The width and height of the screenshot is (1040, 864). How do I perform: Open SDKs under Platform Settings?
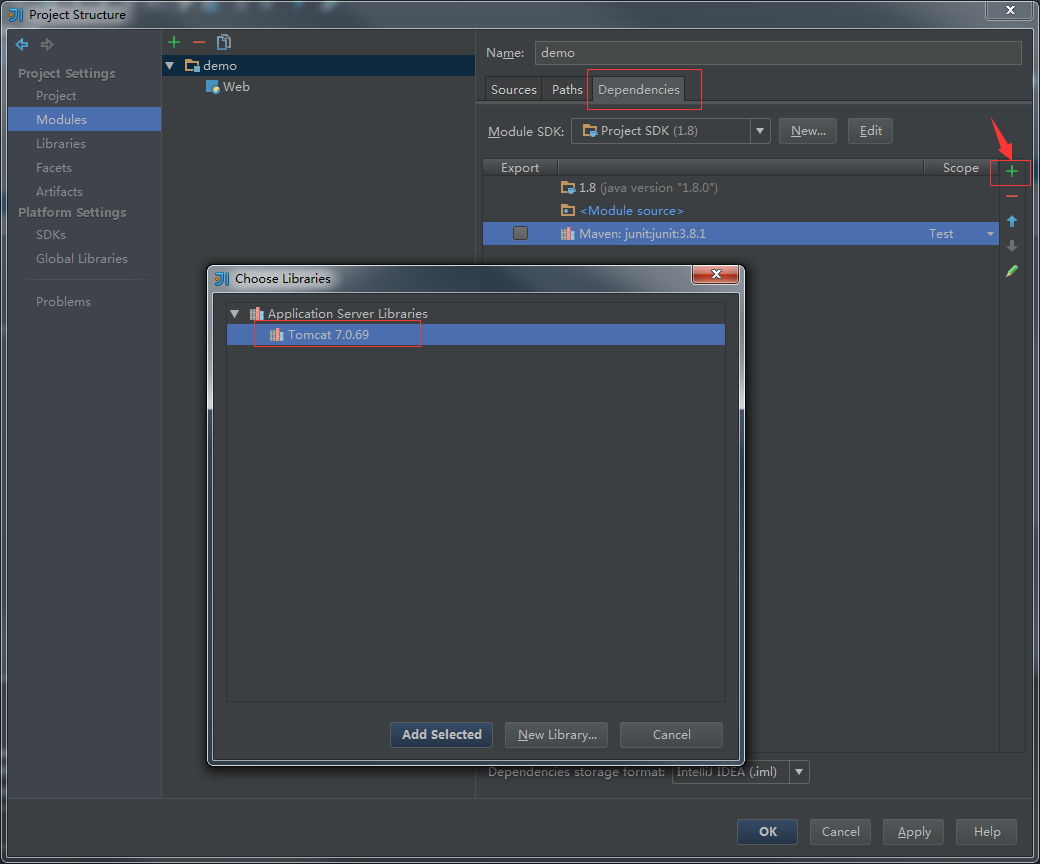click(x=50, y=235)
